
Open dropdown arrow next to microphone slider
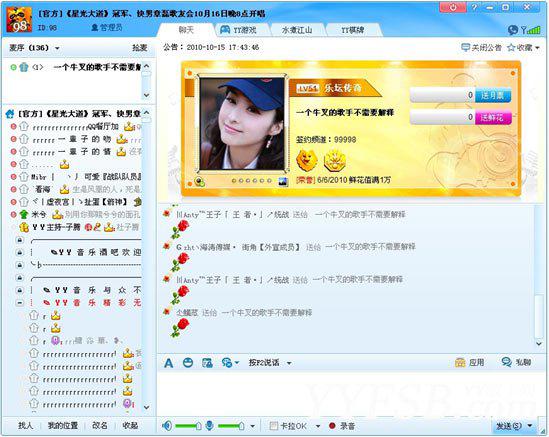(252, 426)
